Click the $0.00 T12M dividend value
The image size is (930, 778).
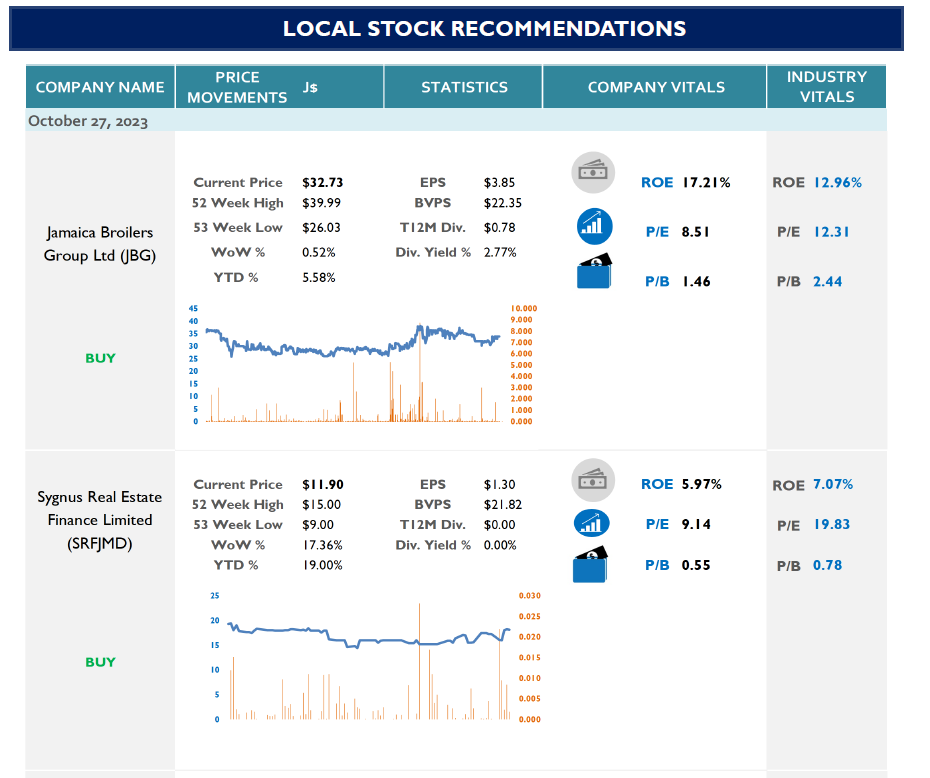click(499, 525)
